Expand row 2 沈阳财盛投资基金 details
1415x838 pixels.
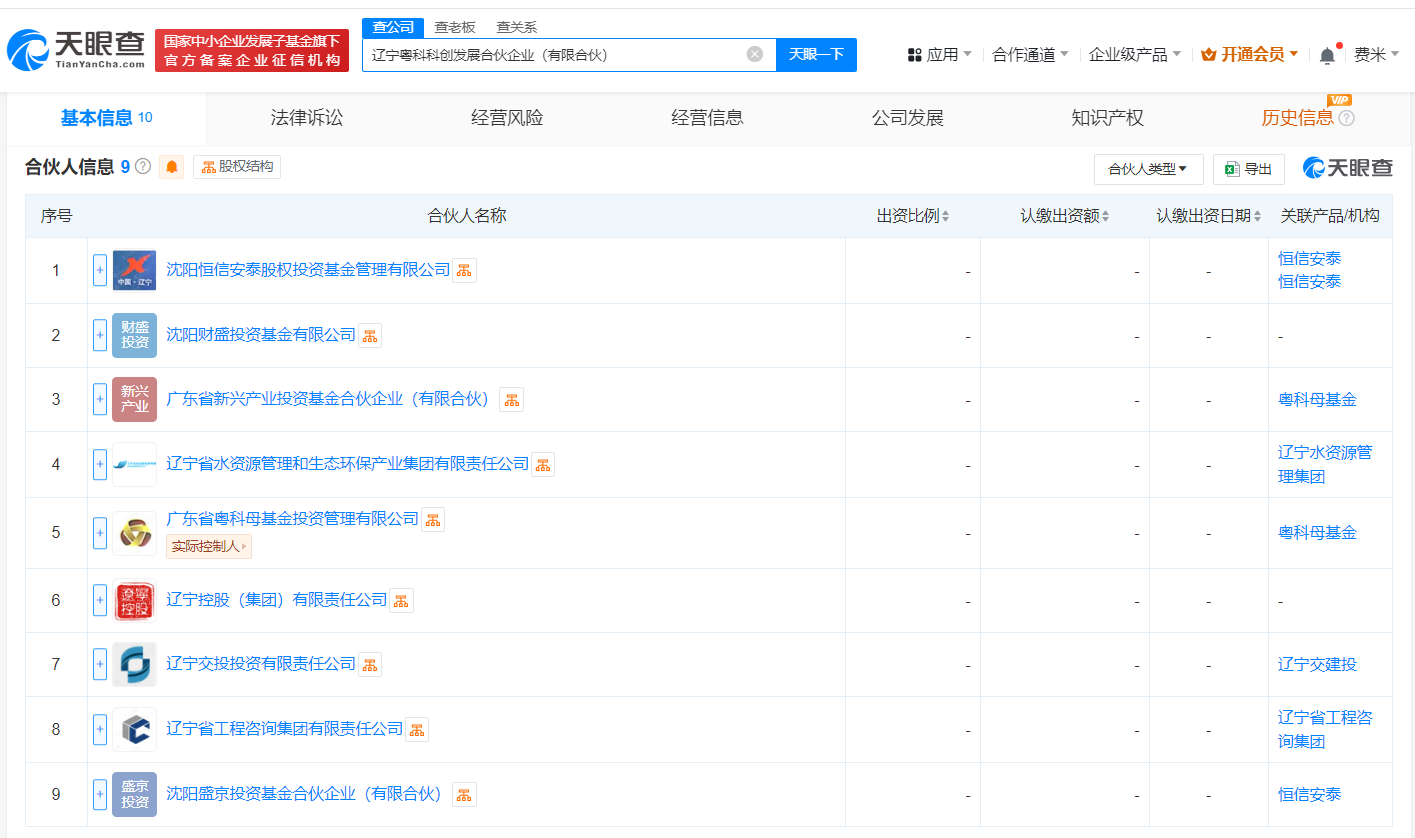(x=100, y=335)
